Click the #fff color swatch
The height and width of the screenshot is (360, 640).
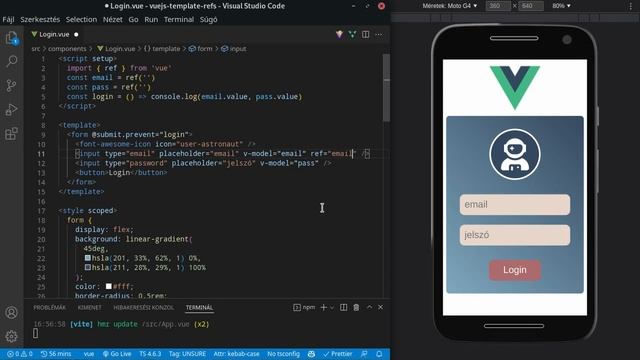point(109,287)
